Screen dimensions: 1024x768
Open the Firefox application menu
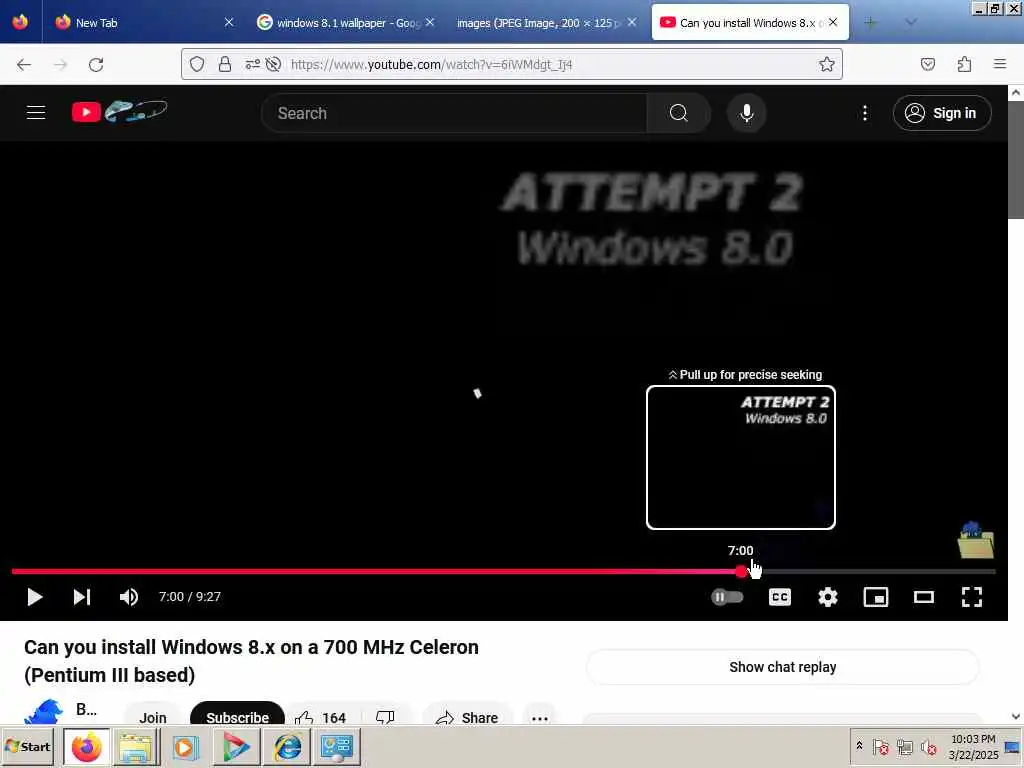tap(1000, 64)
